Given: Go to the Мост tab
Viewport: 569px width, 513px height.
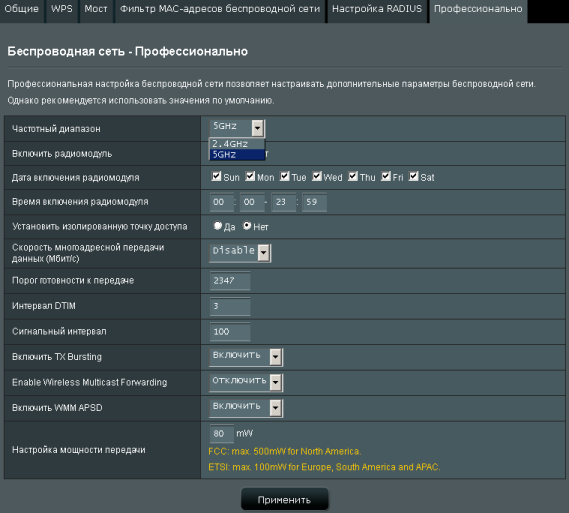Looking at the screenshot, I should point(96,9).
